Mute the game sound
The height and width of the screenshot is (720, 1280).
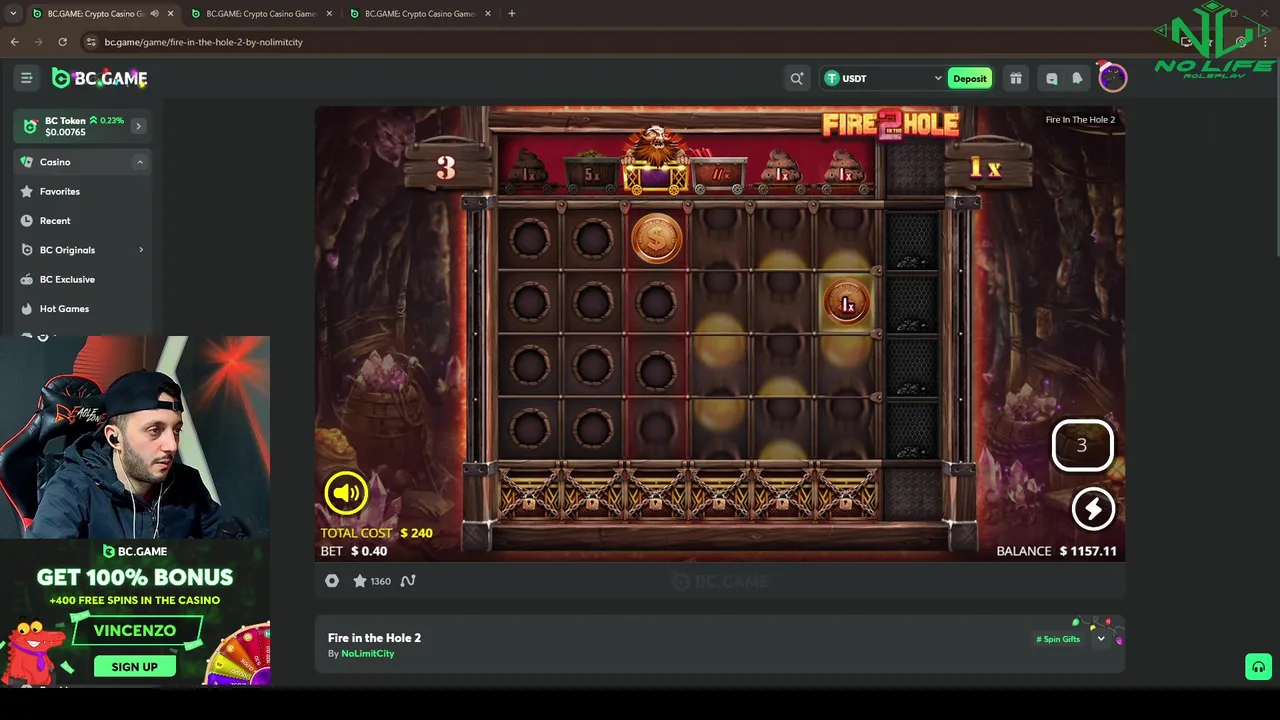click(x=346, y=492)
